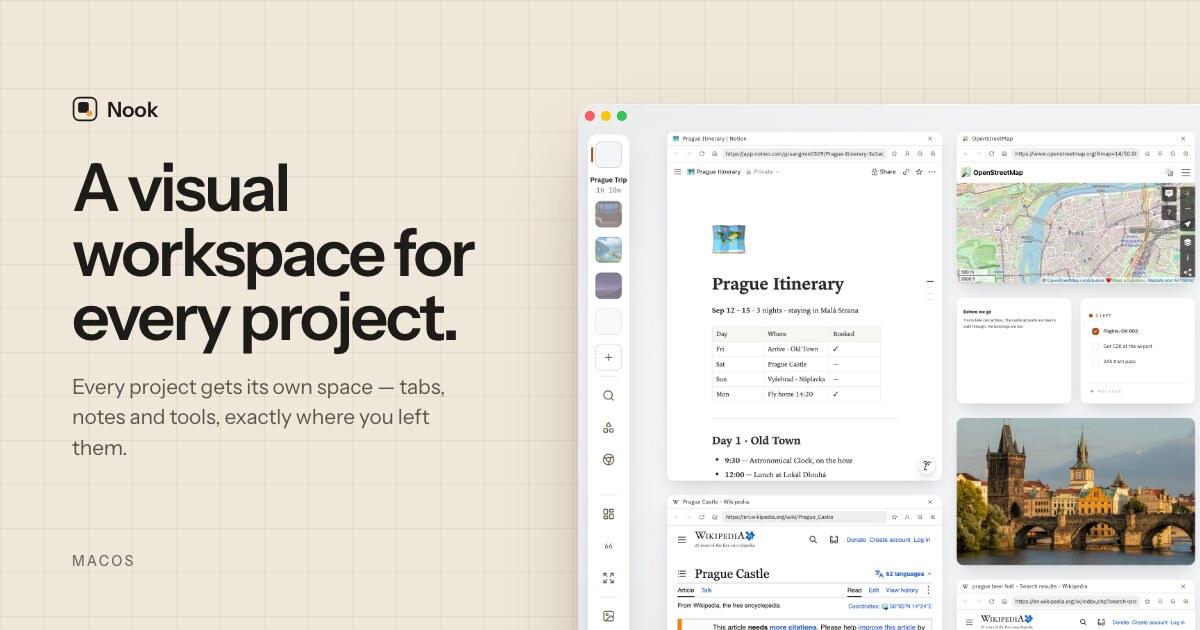Screen dimensions: 1200x630
Task: Check 'Get CZK at the airport'
Action: (1095, 346)
